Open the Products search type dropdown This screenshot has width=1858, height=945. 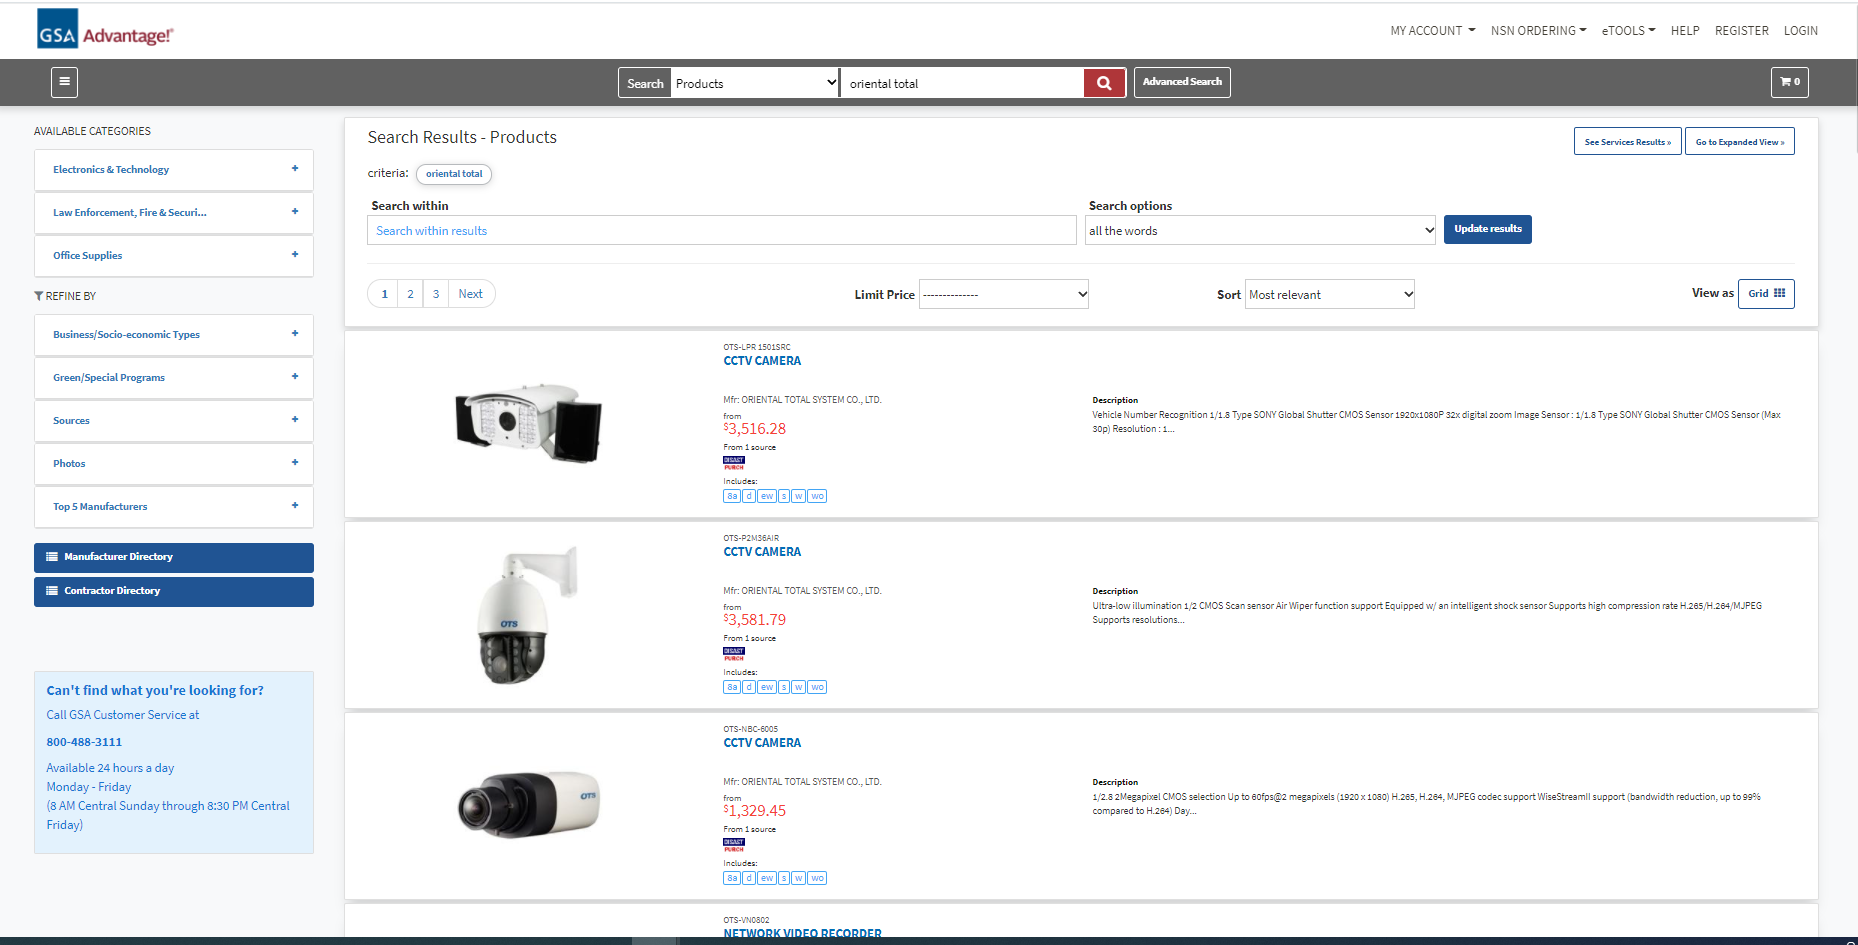[755, 83]
